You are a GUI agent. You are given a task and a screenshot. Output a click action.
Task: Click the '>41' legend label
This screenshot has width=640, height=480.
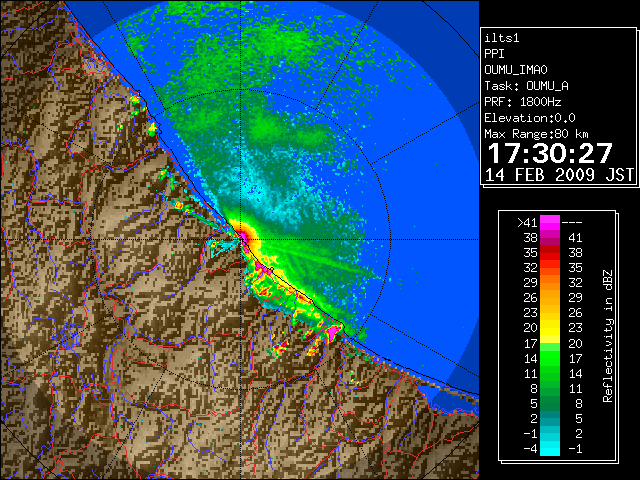coord(527,223)
